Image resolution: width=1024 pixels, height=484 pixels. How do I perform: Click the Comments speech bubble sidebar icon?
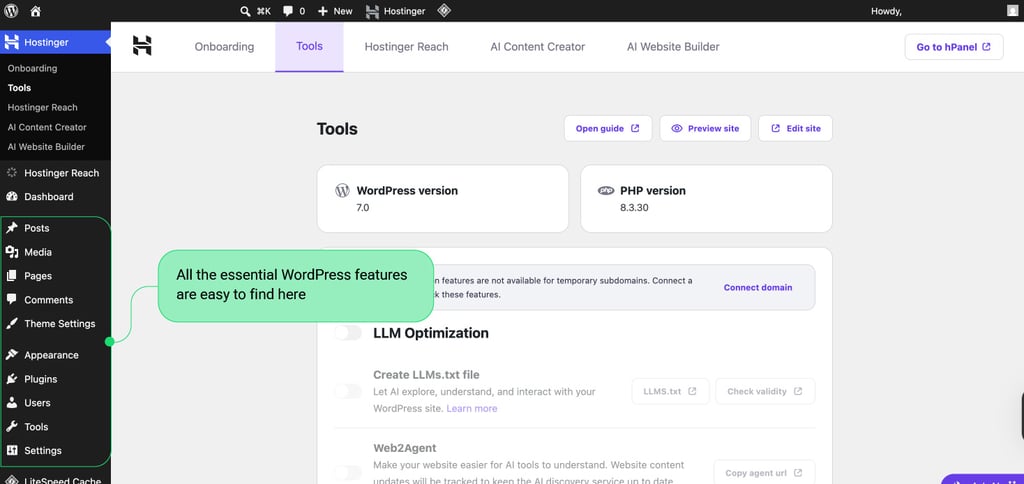(12, 299)
